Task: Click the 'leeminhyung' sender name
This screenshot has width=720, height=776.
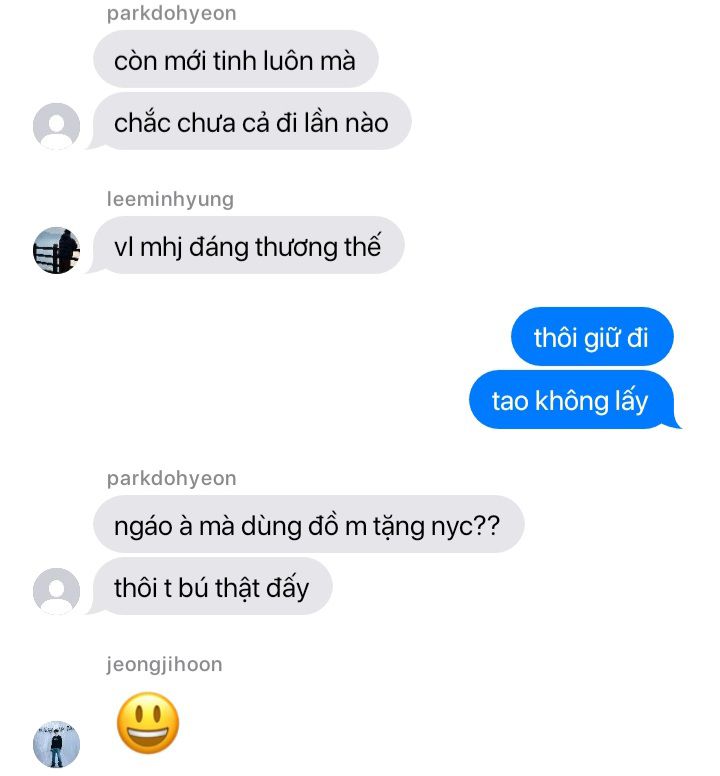Action: pos(170,199)
